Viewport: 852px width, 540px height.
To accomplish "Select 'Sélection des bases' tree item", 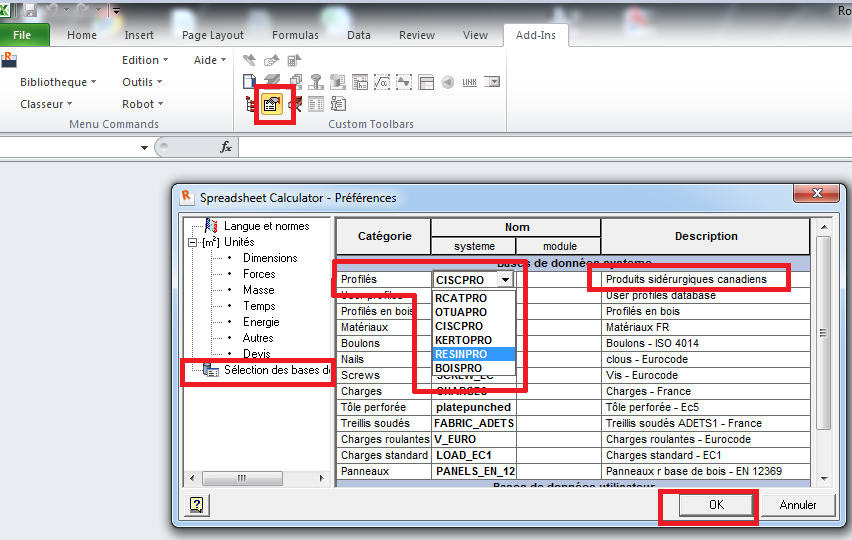I will [277, 370].
